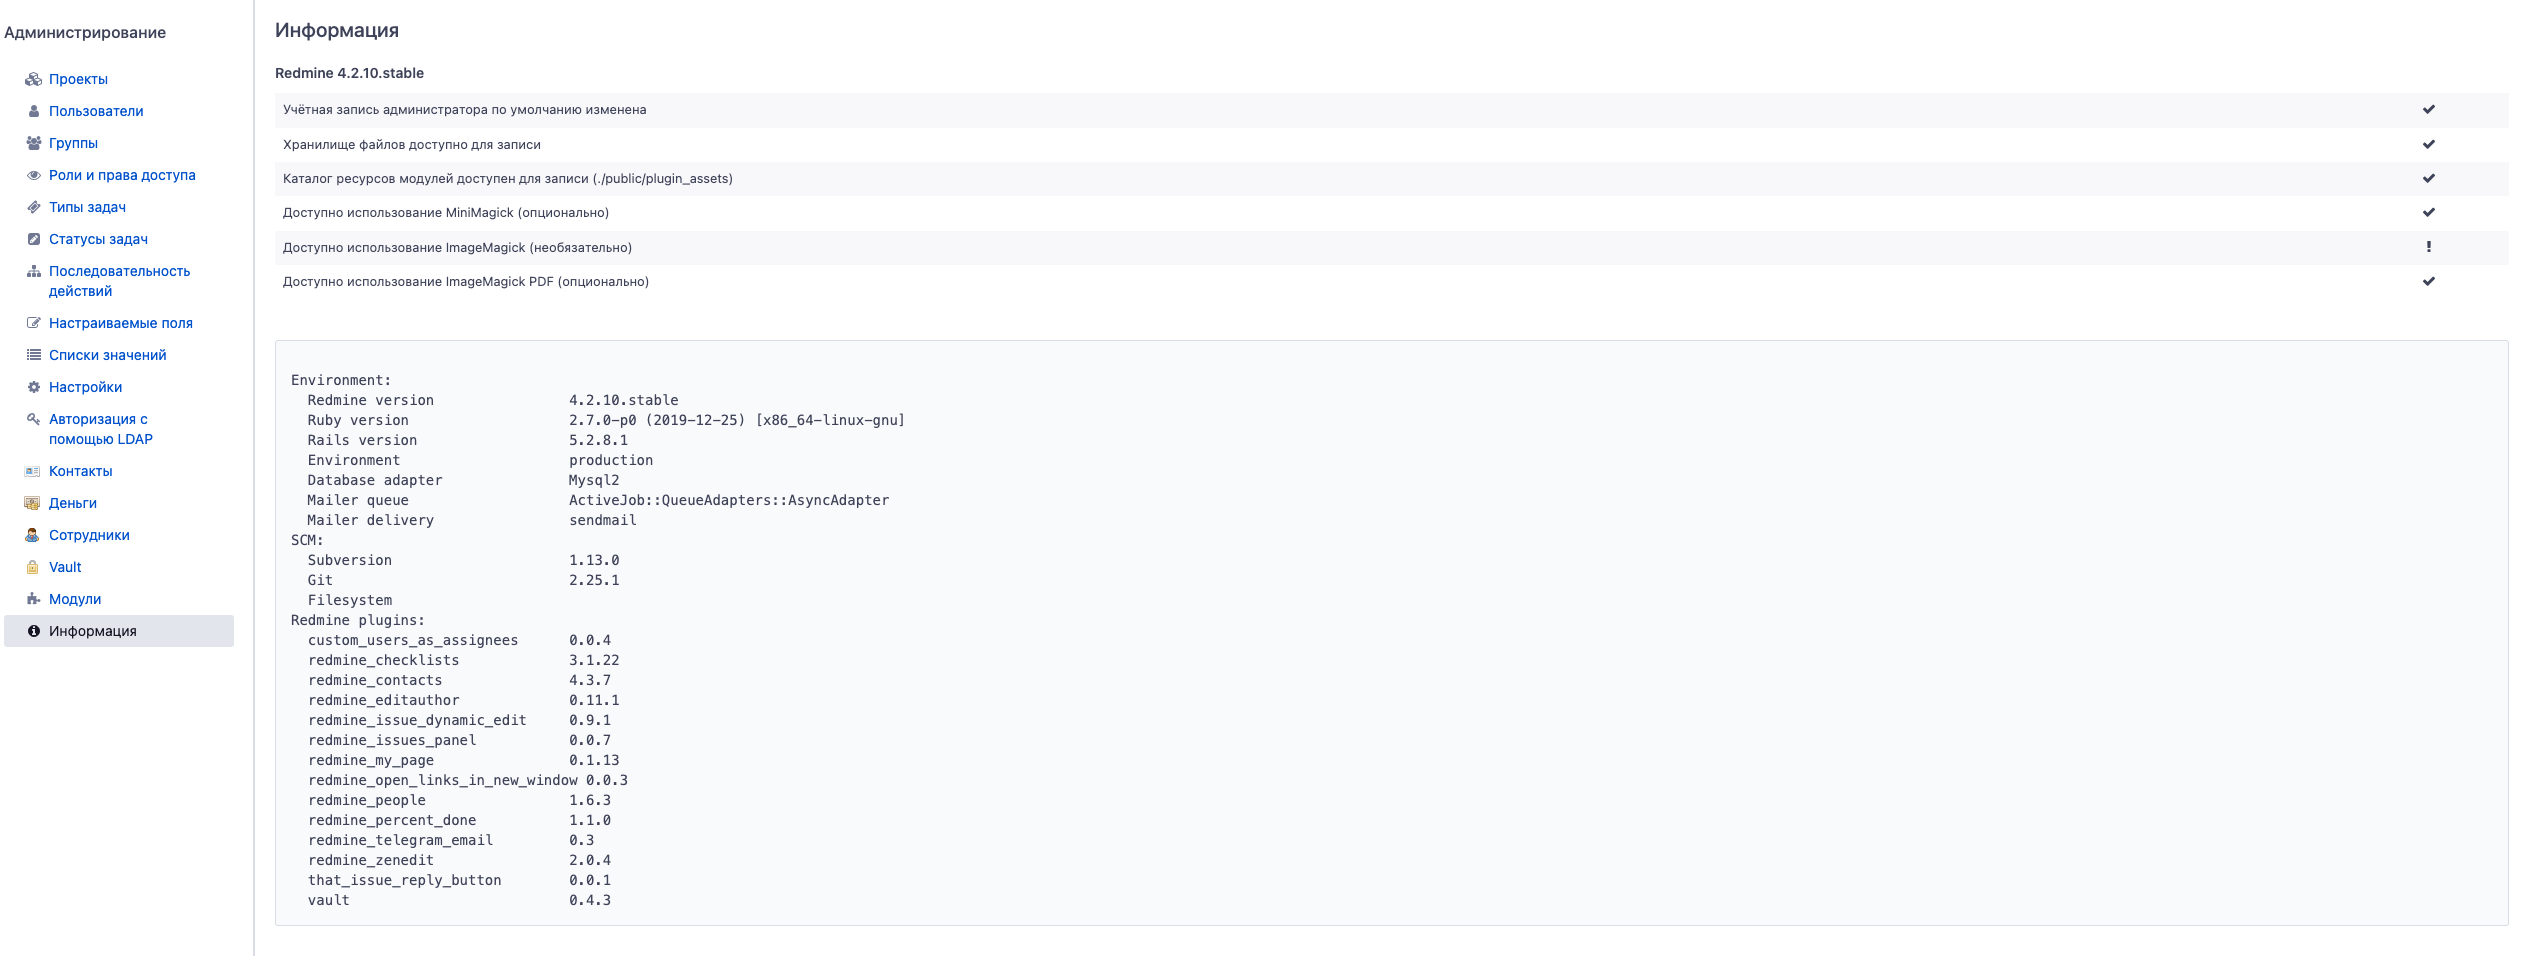The height and width of the screenshot is (956, 2524).
Task: Click the Проекты sidebar icon
Action: click(x=33, y=79)
